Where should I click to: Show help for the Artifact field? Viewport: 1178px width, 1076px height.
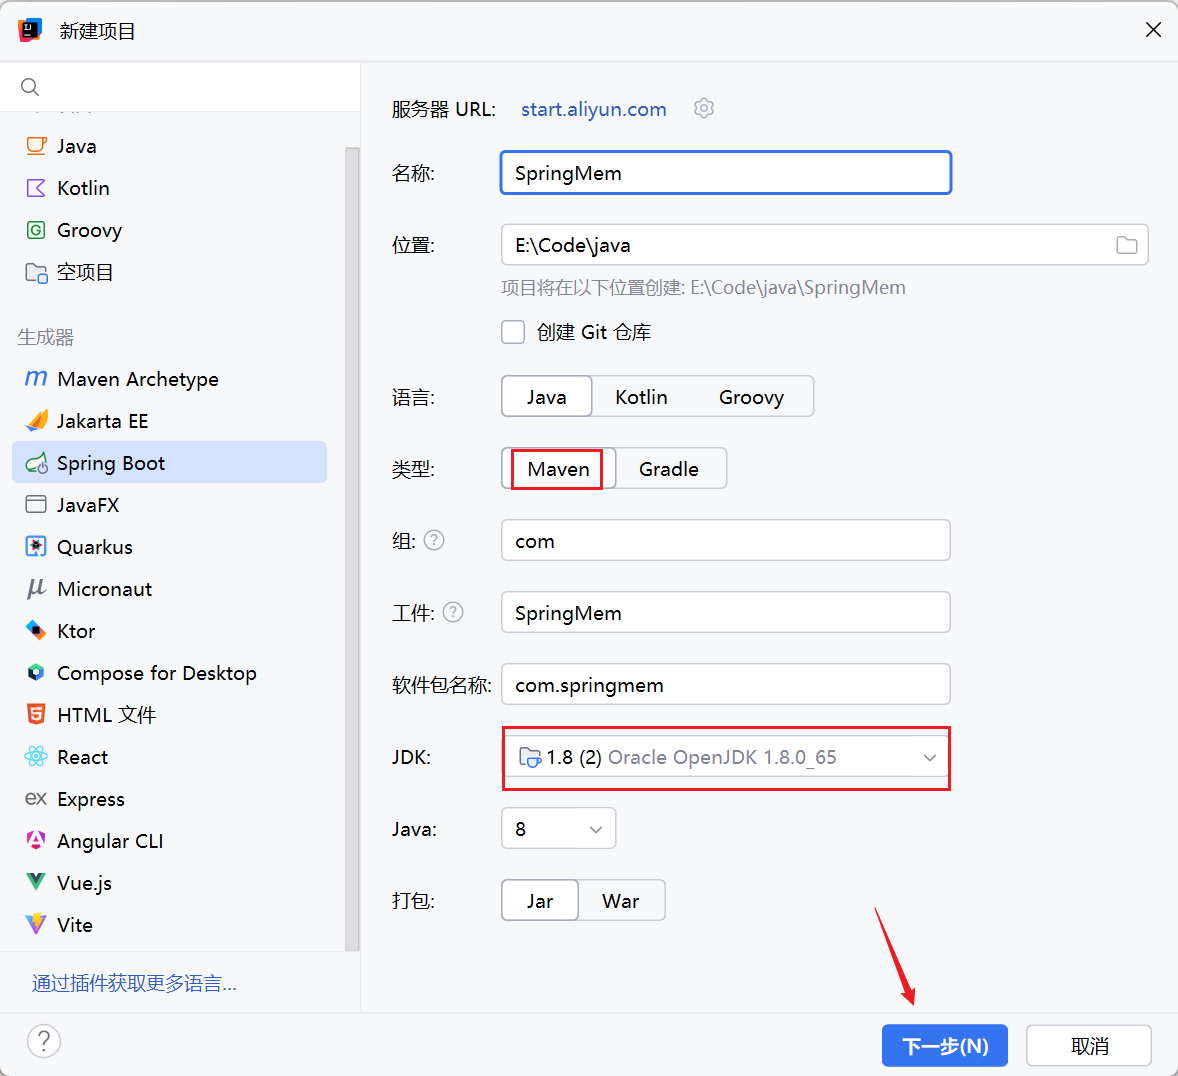click(x=453, y=612)
